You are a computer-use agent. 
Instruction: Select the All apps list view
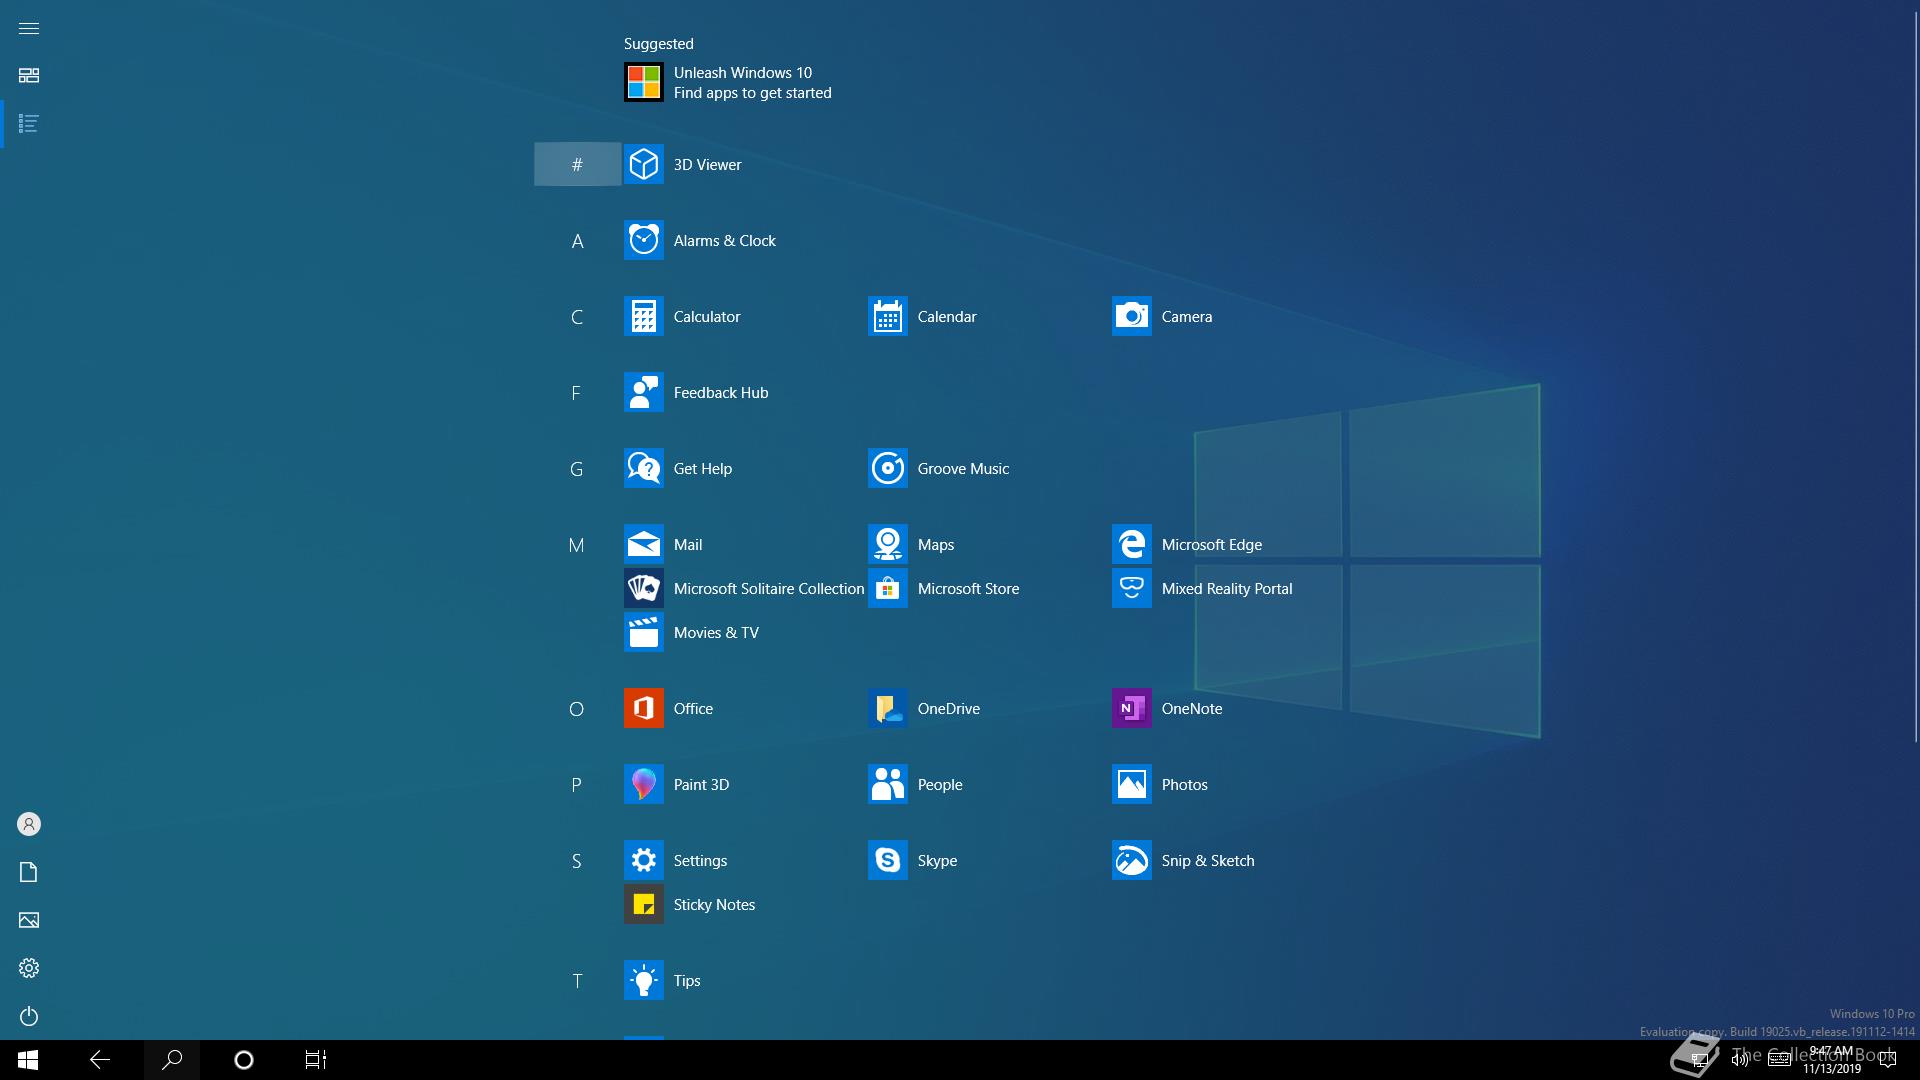click(x=29, y=124)
